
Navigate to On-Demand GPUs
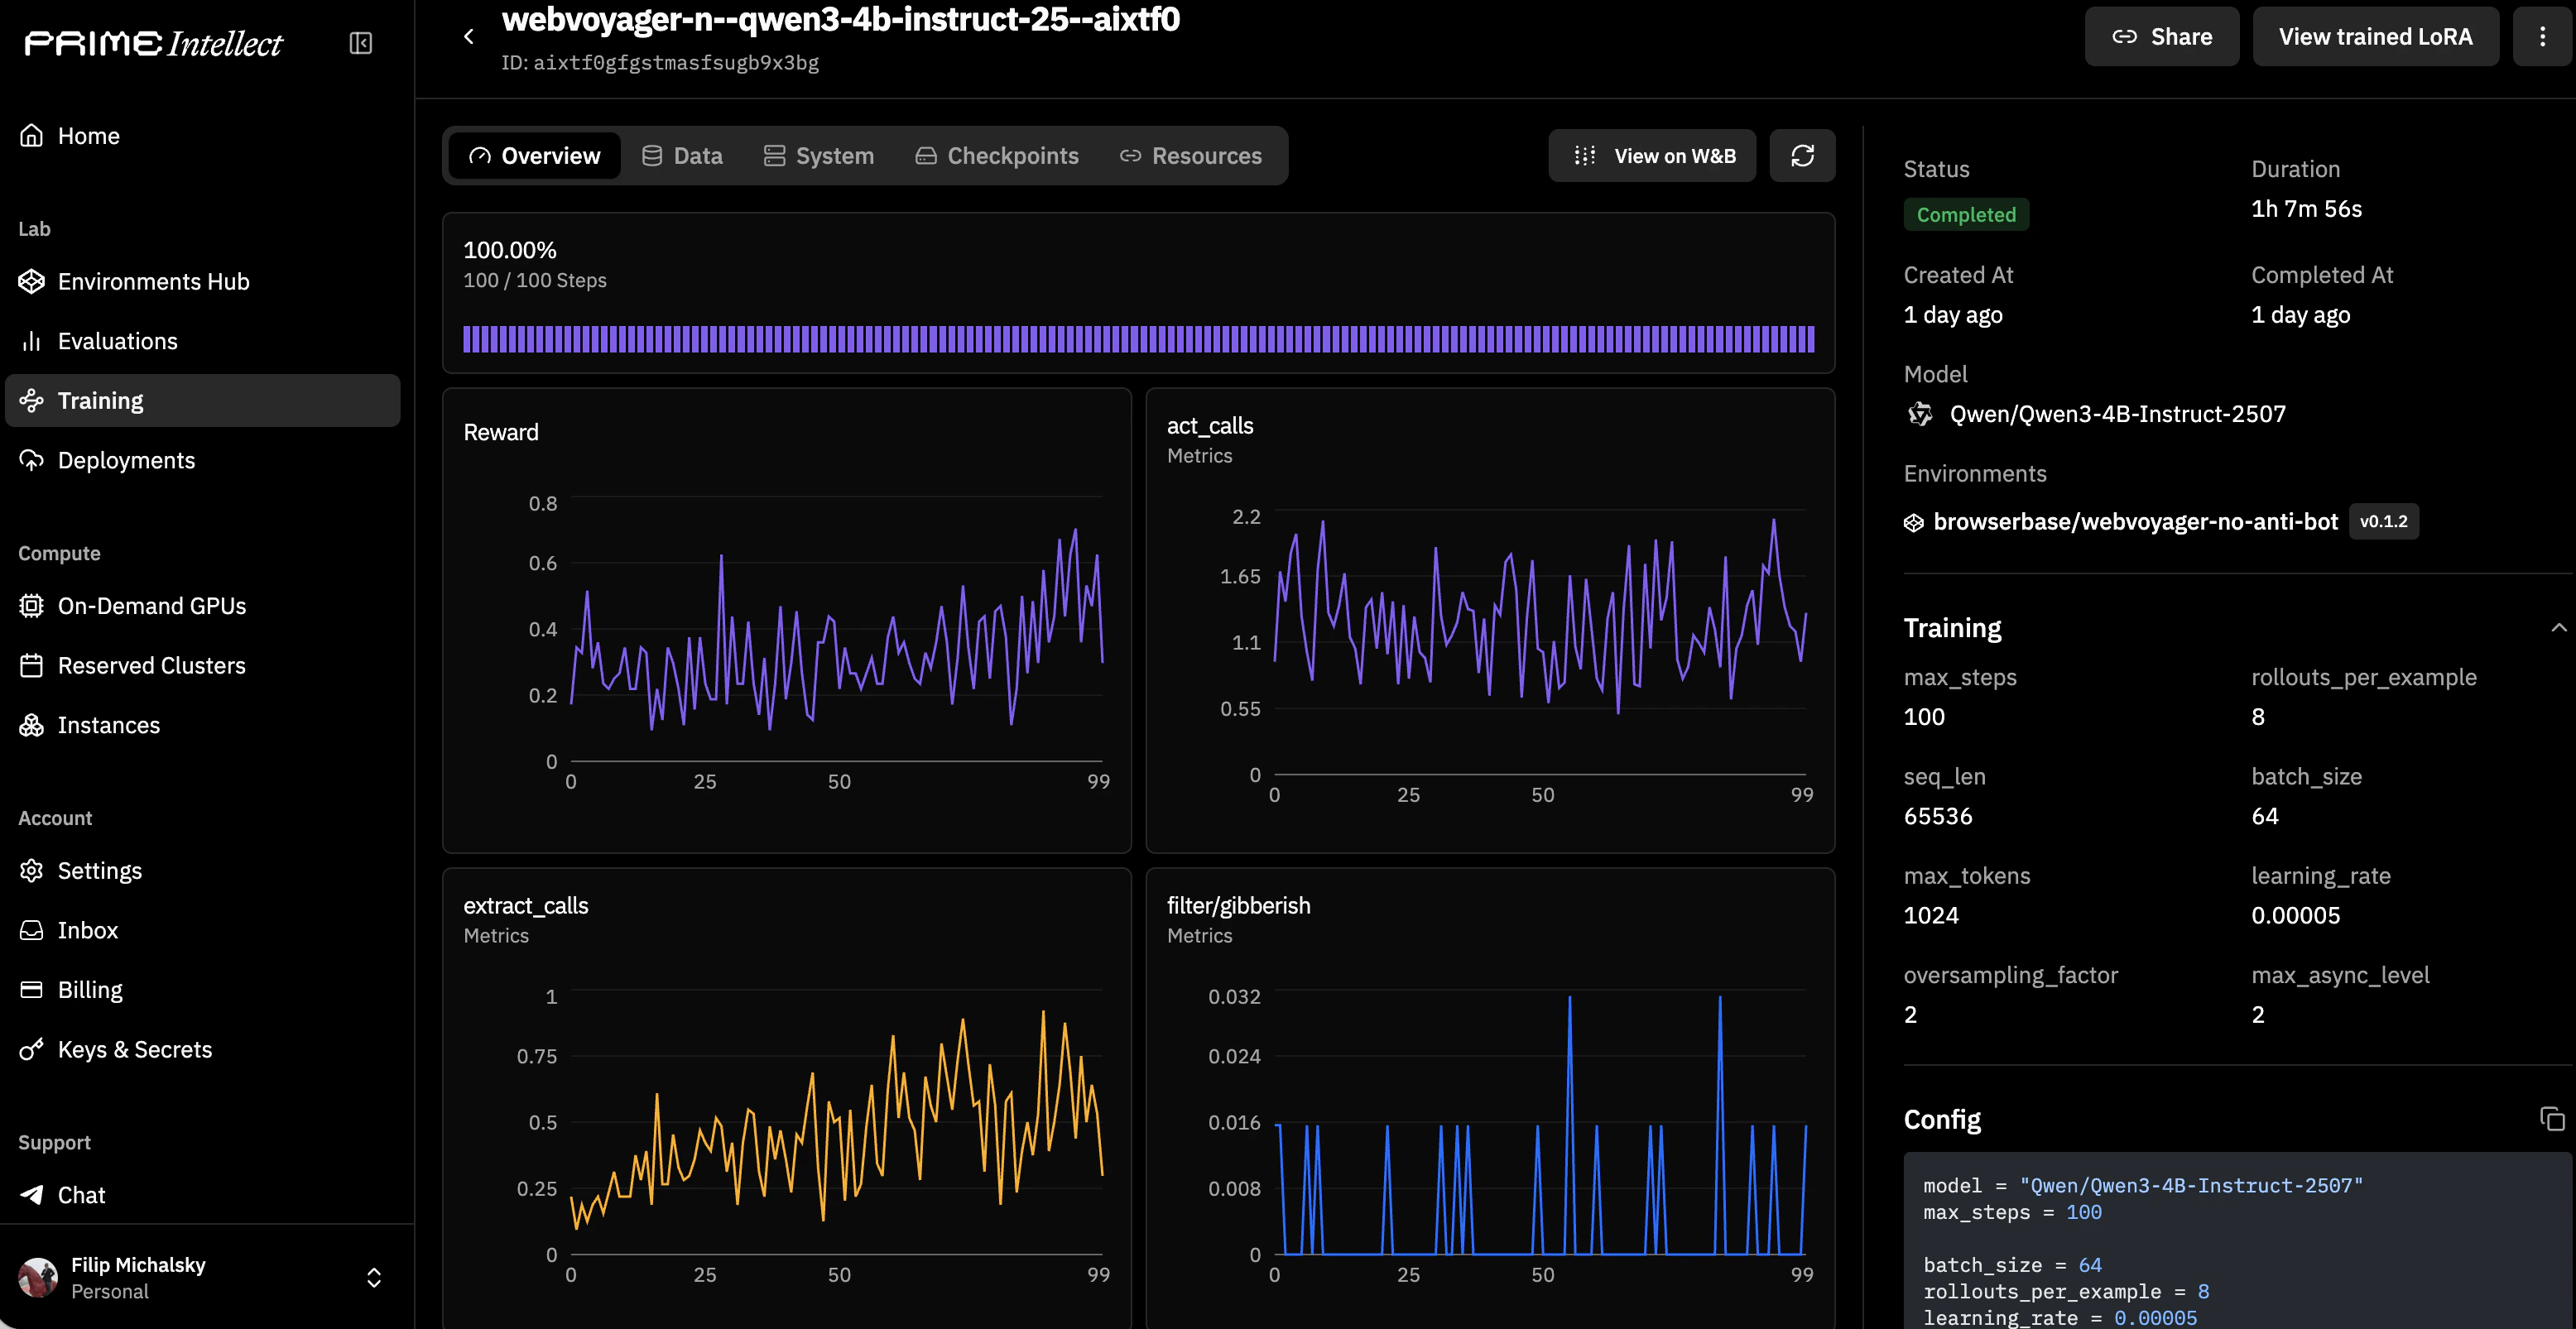[152, 605]
